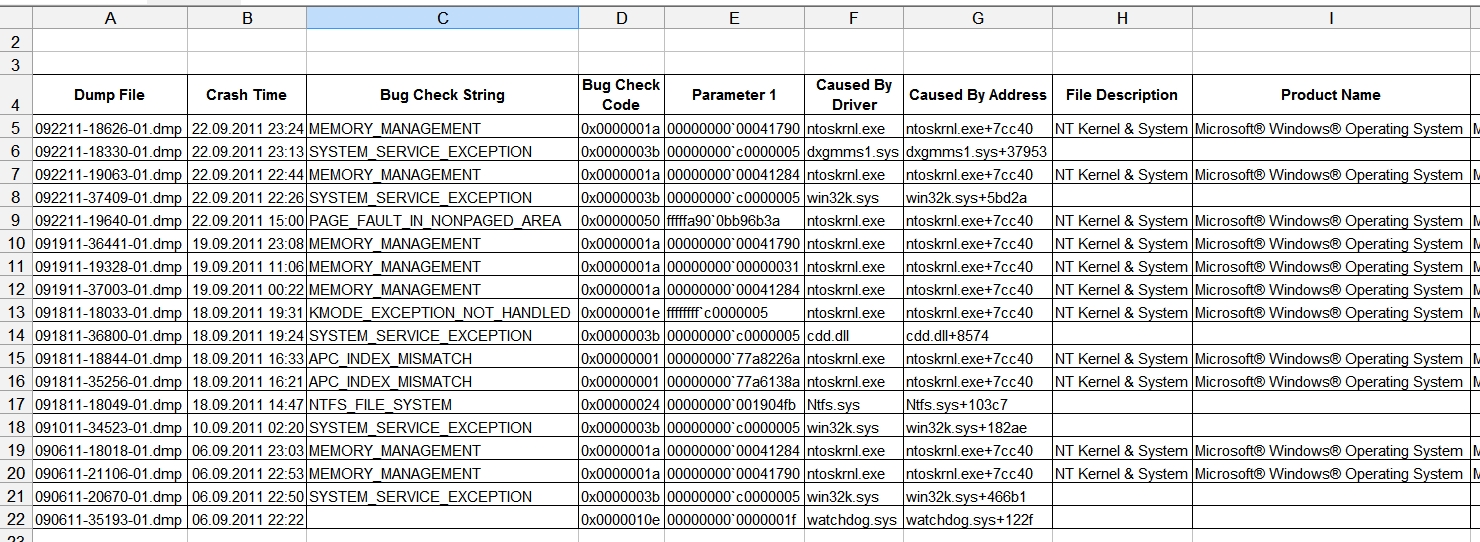Screen dimensions: 1480x542
Task: Select row 5 header
Action: pos(16,128)
